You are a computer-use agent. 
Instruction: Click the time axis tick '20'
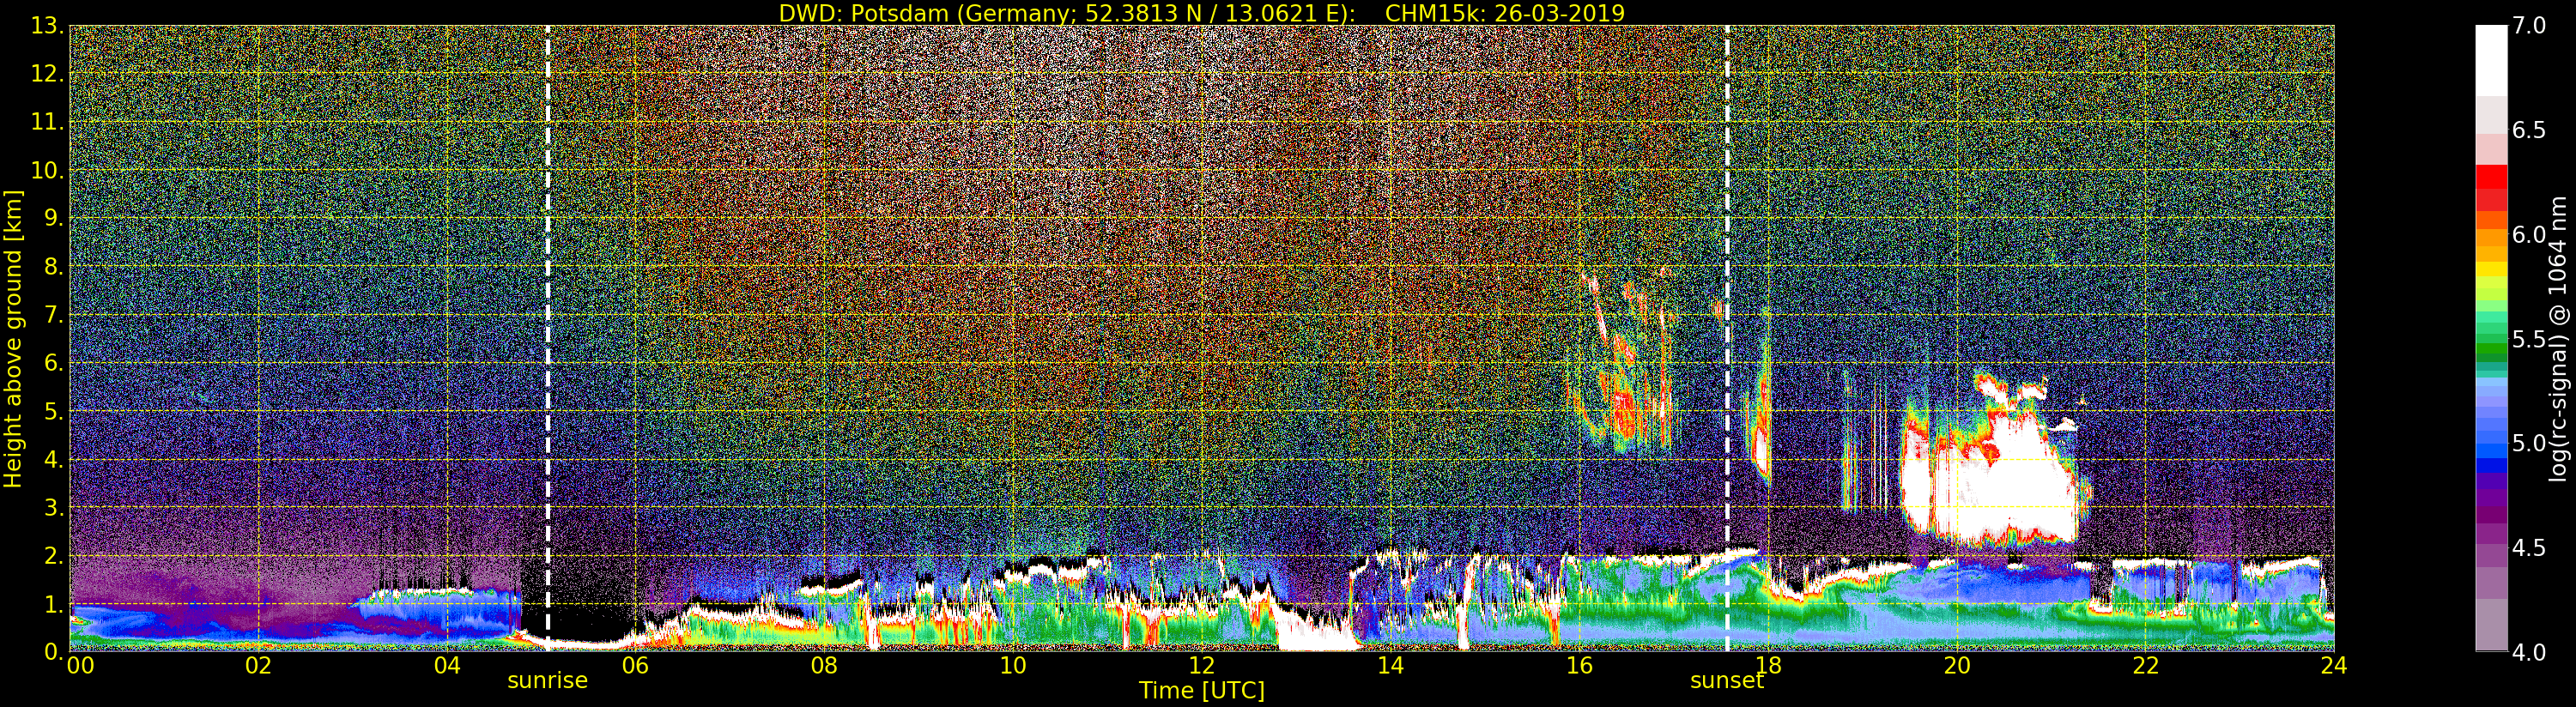[x=1957, y=666]
